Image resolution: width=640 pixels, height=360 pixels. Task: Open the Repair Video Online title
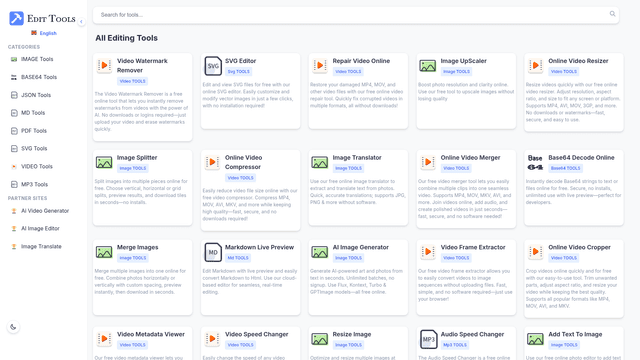point(361,61)
